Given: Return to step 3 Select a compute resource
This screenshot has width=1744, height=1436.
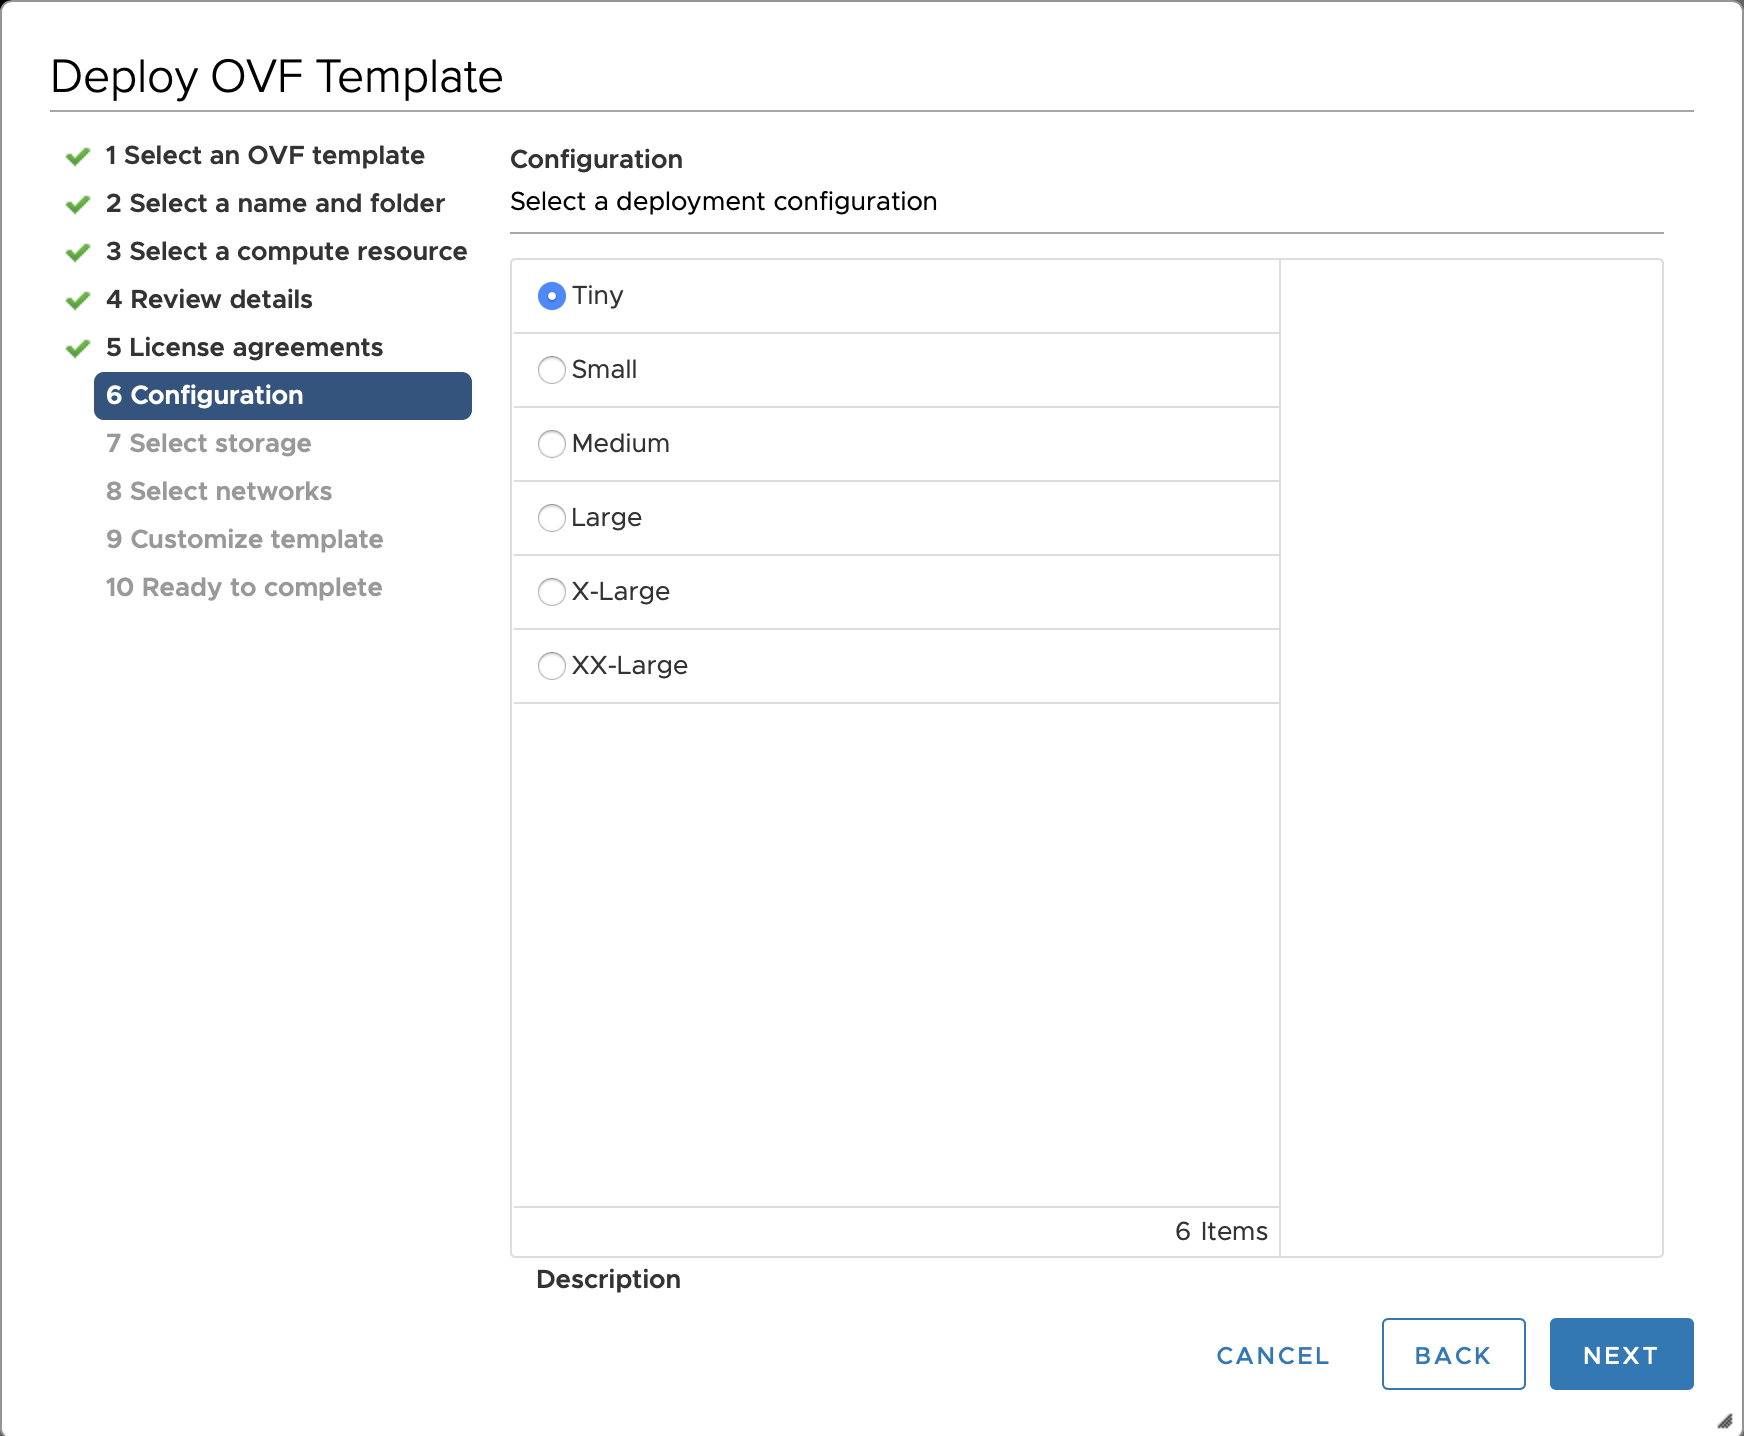Looking at the screenshot, I should 286,251.
